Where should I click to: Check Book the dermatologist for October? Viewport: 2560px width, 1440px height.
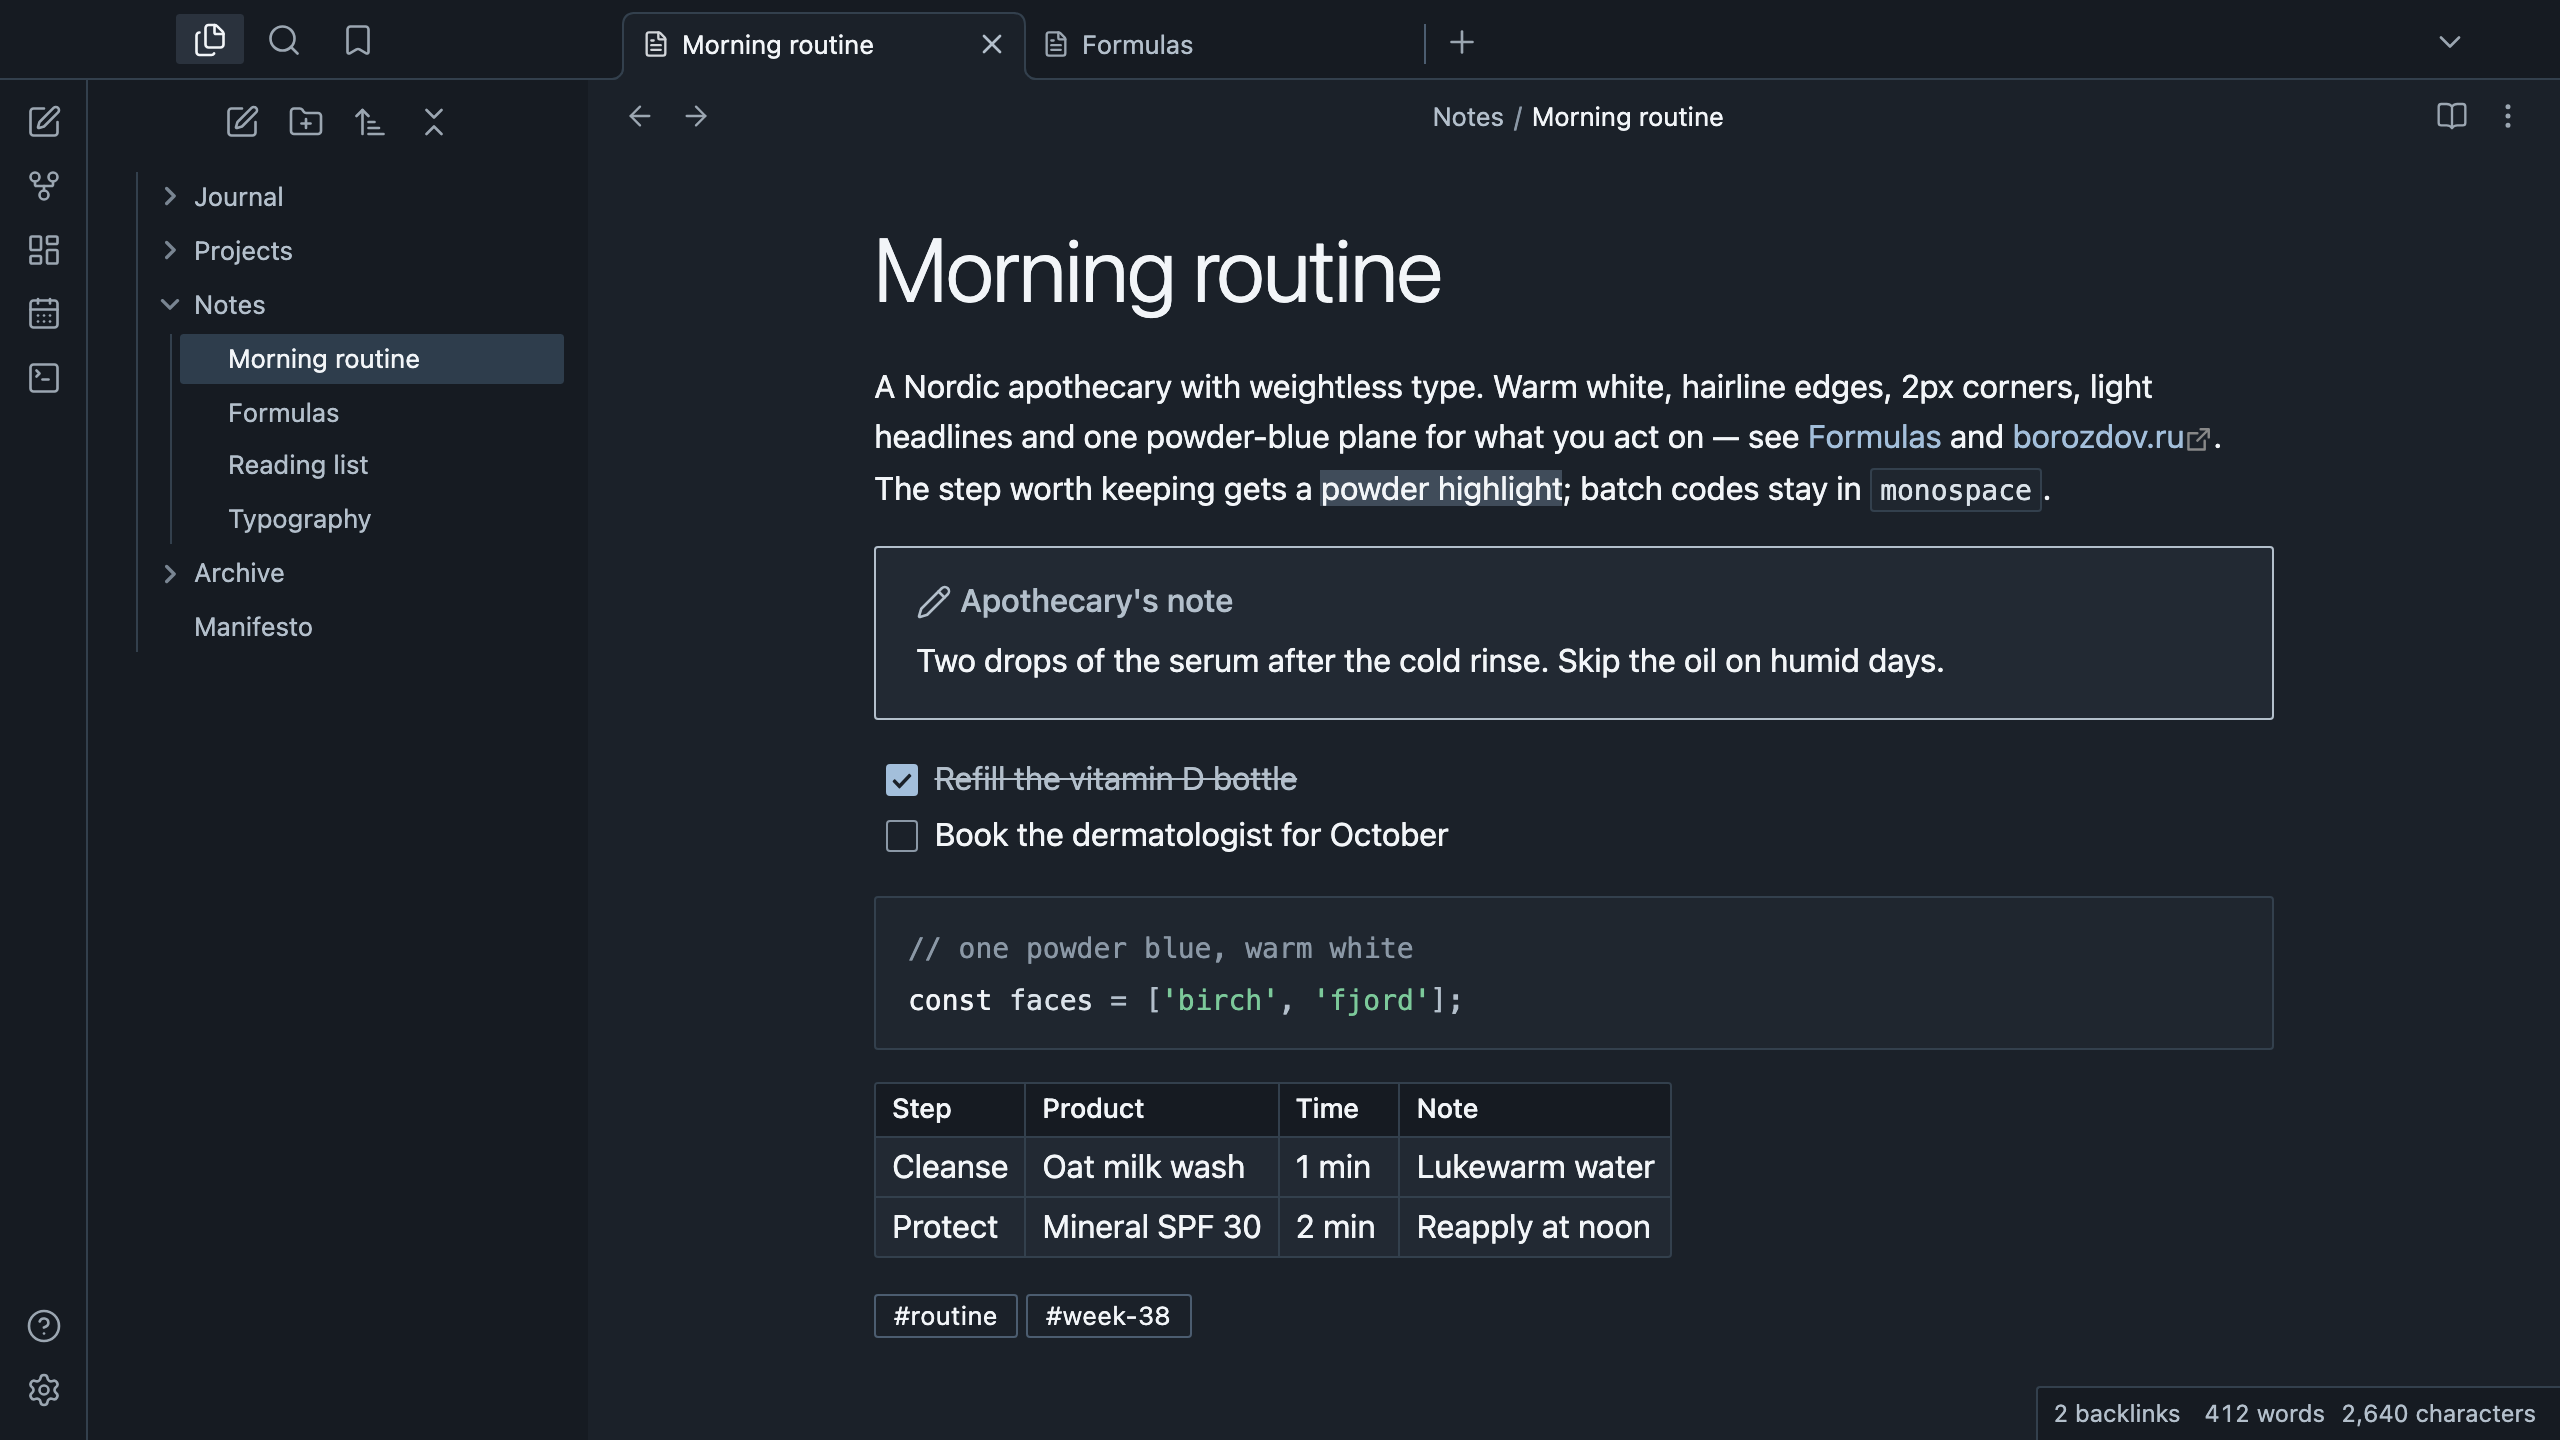click(x=902, y=836)
